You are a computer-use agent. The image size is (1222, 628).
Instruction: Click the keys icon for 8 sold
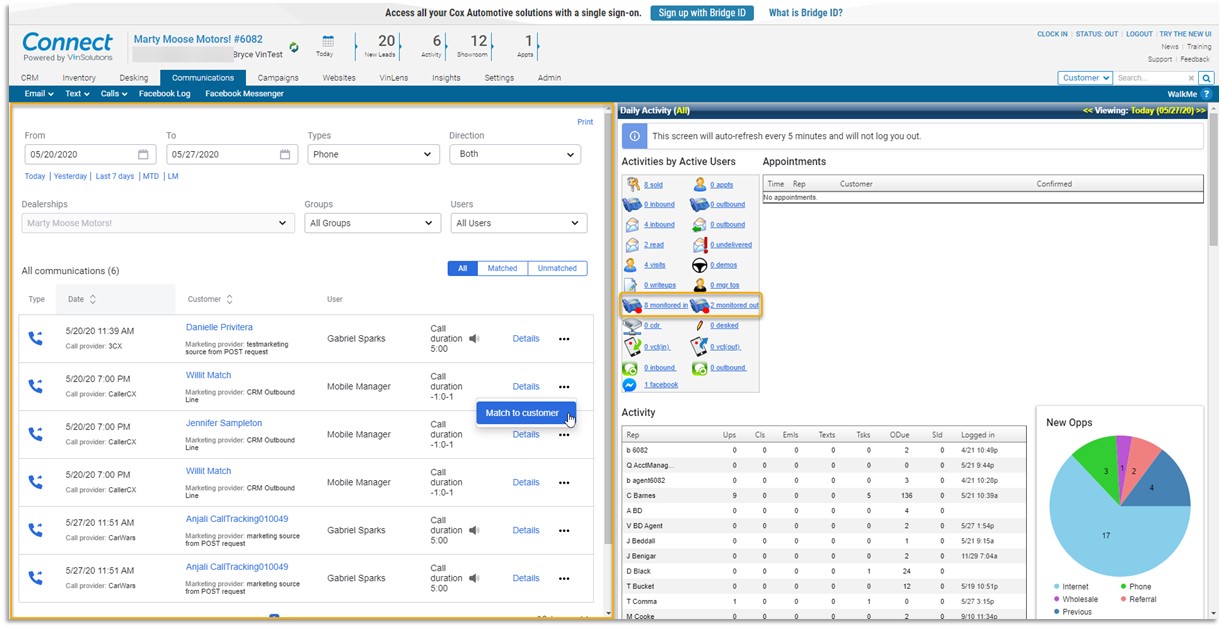point(632,185)
